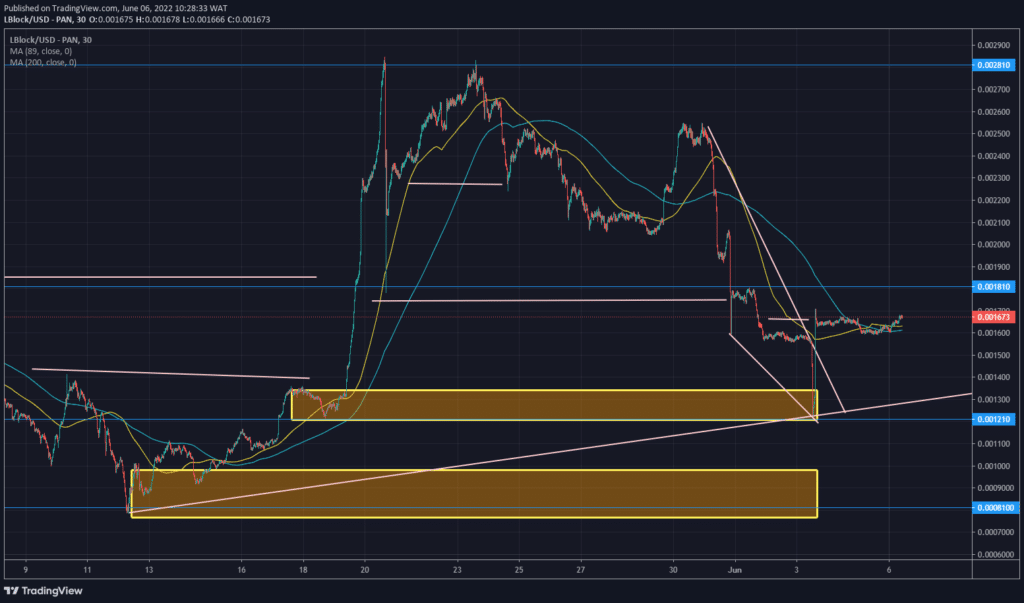Screen dimensions: 1024x603
Task: Click the blue 0.001810 price level label
Action: [994, 287]
